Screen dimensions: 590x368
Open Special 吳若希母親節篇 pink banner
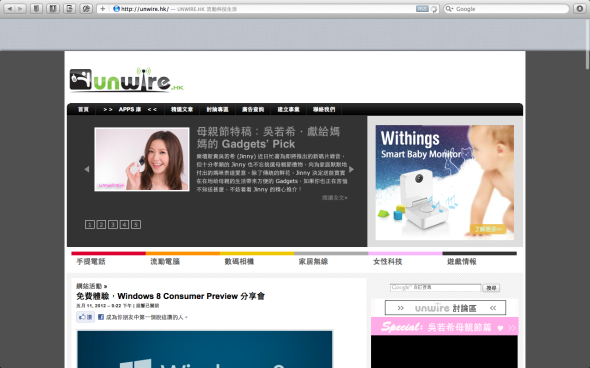tap(444, 327)
